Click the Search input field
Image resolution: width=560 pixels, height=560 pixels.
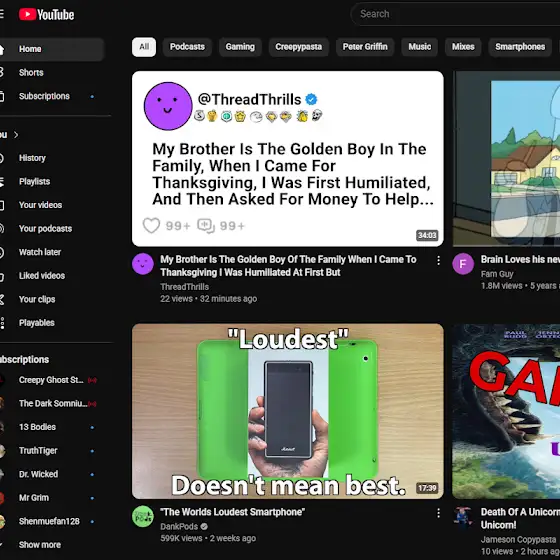point(455,14)
